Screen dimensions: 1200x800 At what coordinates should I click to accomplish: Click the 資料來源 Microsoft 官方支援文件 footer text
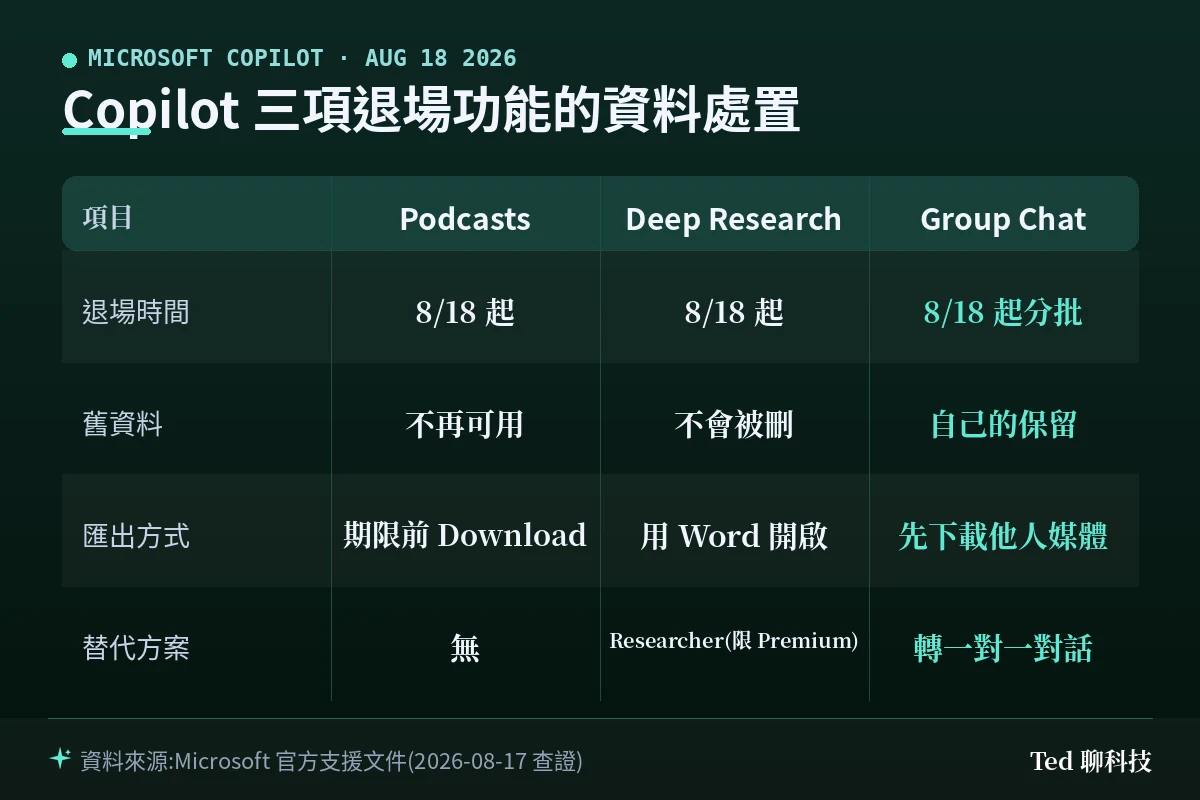tap(331, 761)
